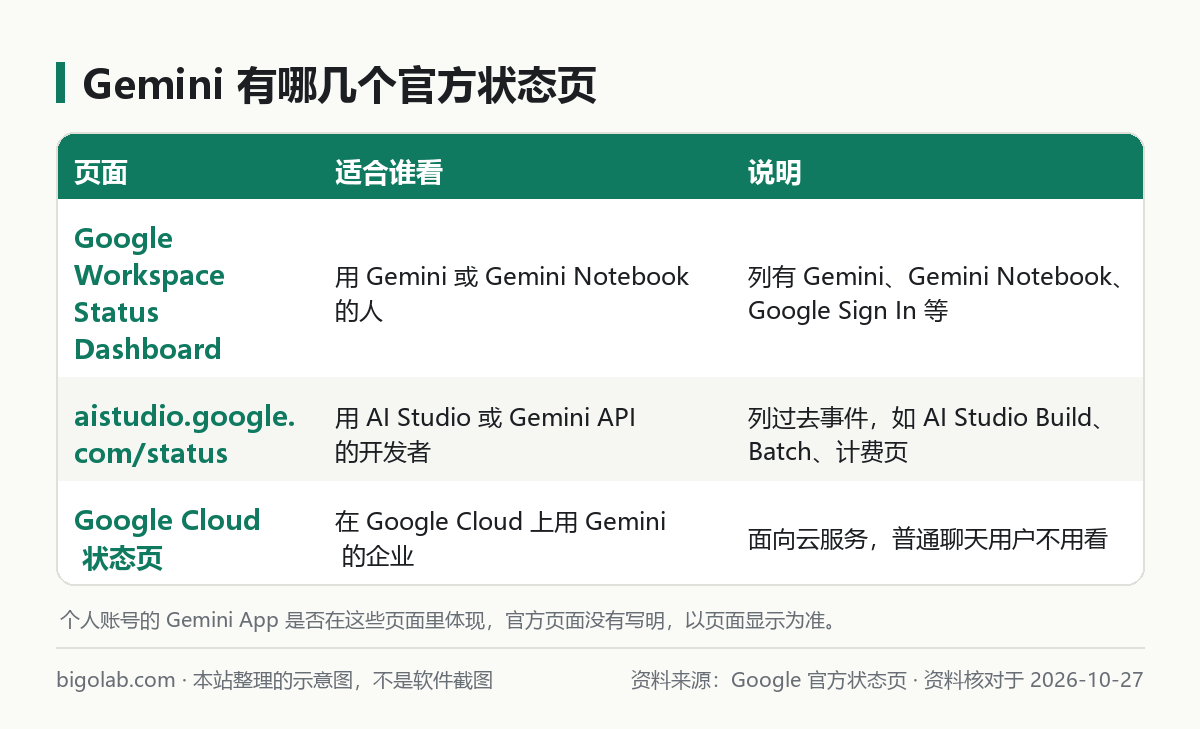Click the title "Gemini 有哪几个官方状态页"
Screen dimensions: 1200x729
[339, 85]
